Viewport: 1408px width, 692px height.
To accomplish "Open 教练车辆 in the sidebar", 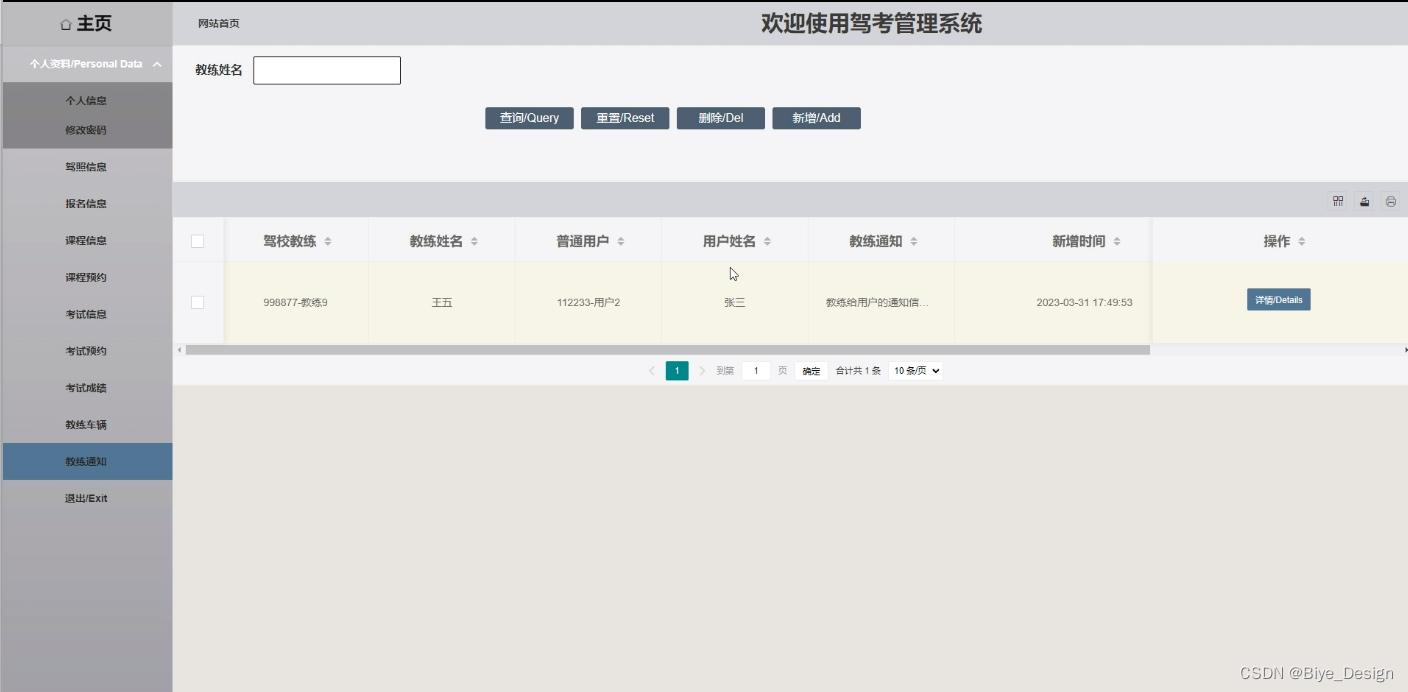I will click(86, 425).
